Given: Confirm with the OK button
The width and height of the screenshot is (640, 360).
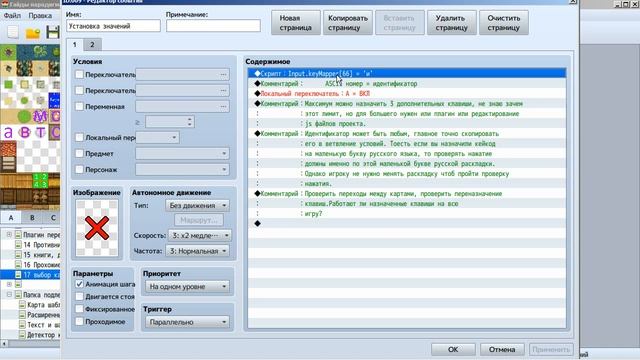Looking at the screenshot, I should point(453,349).
